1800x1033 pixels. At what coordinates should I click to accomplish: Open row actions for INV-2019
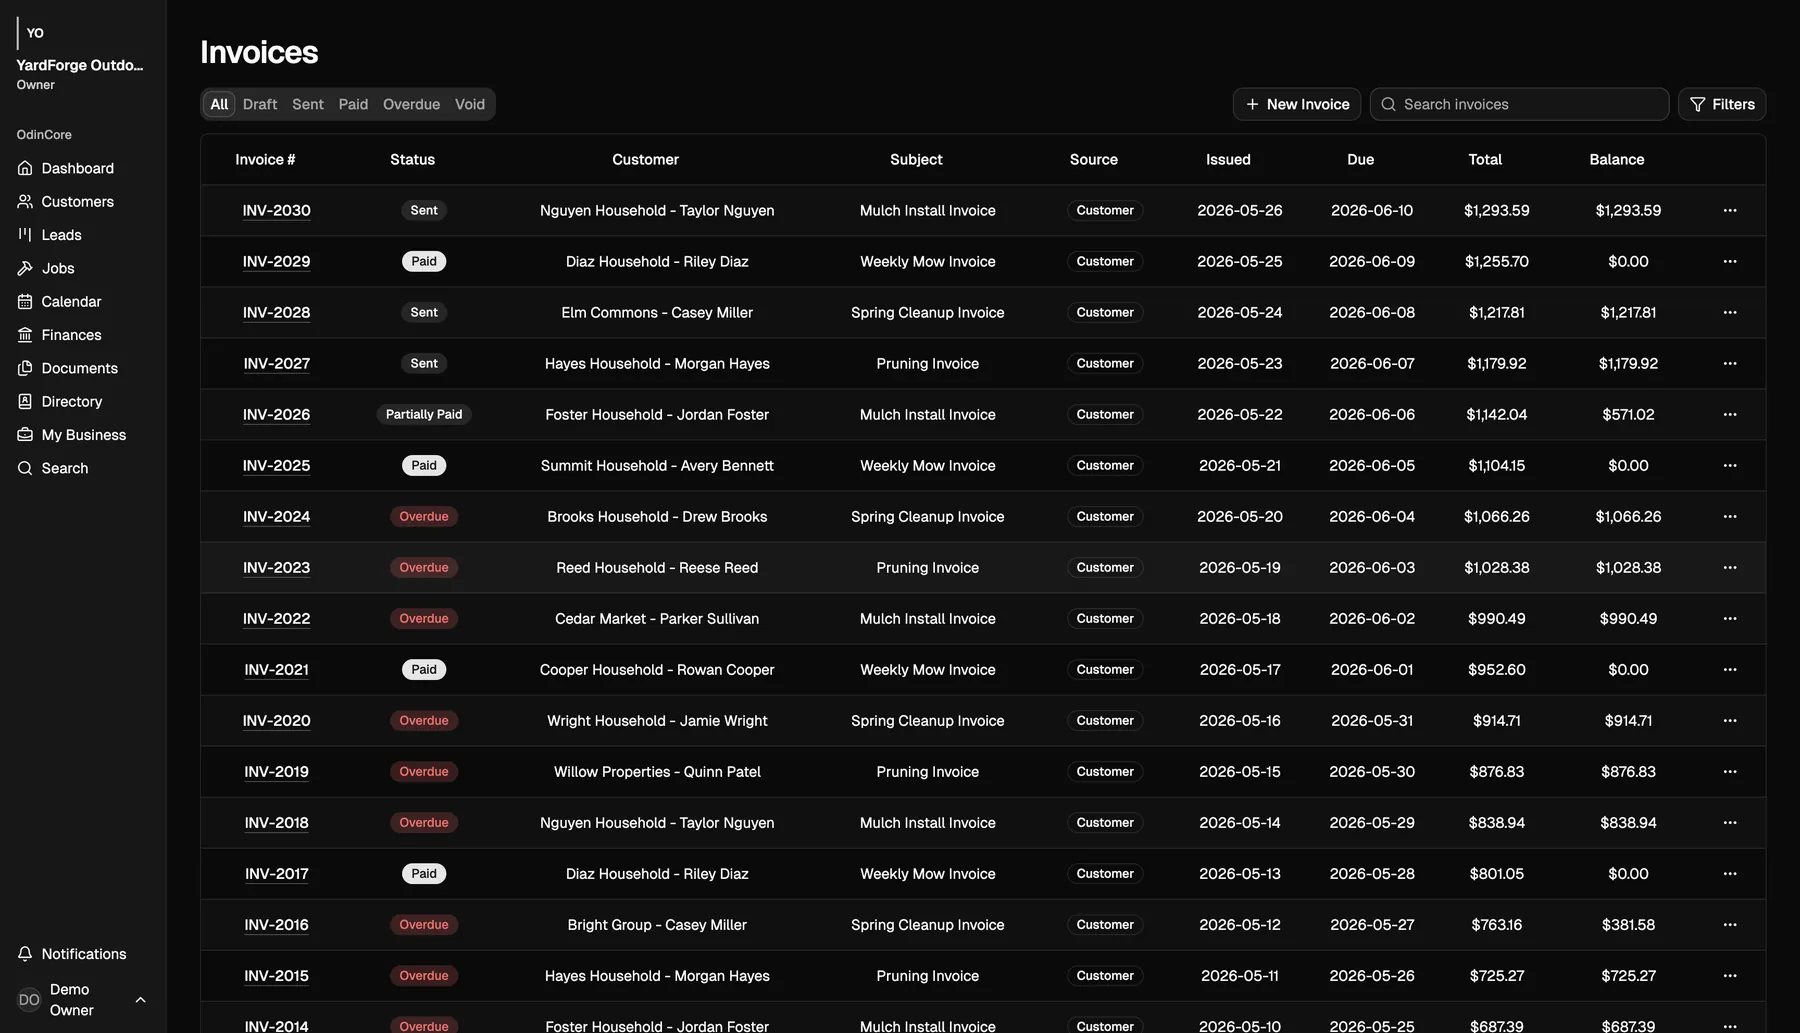click(x=1730, y=771)
